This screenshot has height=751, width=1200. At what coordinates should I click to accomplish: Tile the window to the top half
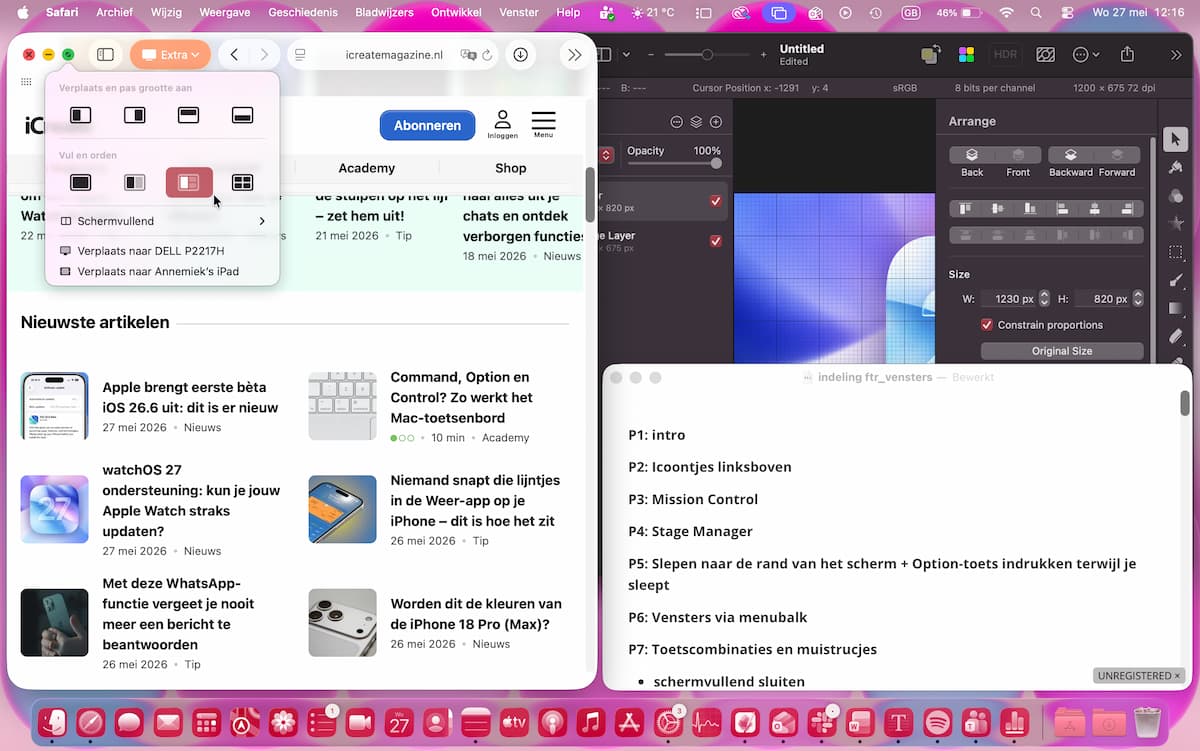click(188, 116)
